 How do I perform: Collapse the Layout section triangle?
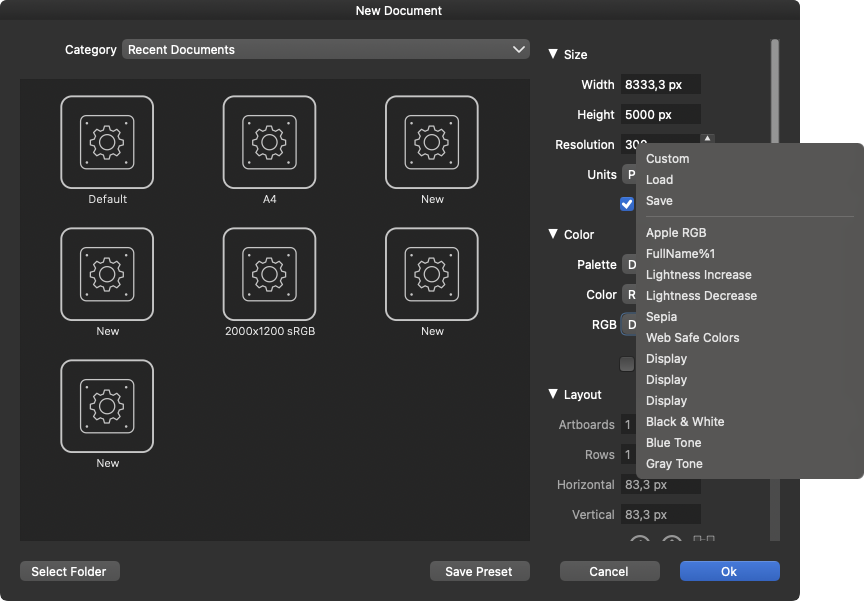(553, 394)
